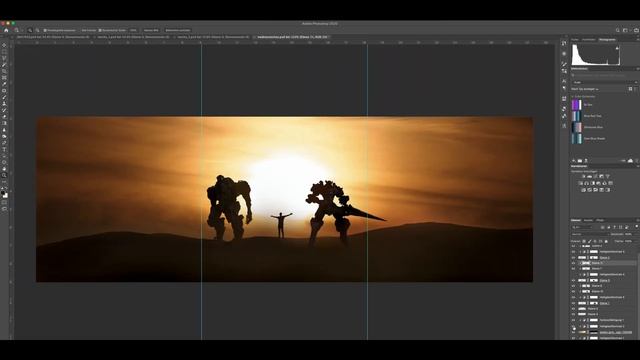Enable lock transparent pixels

[584, 241]
